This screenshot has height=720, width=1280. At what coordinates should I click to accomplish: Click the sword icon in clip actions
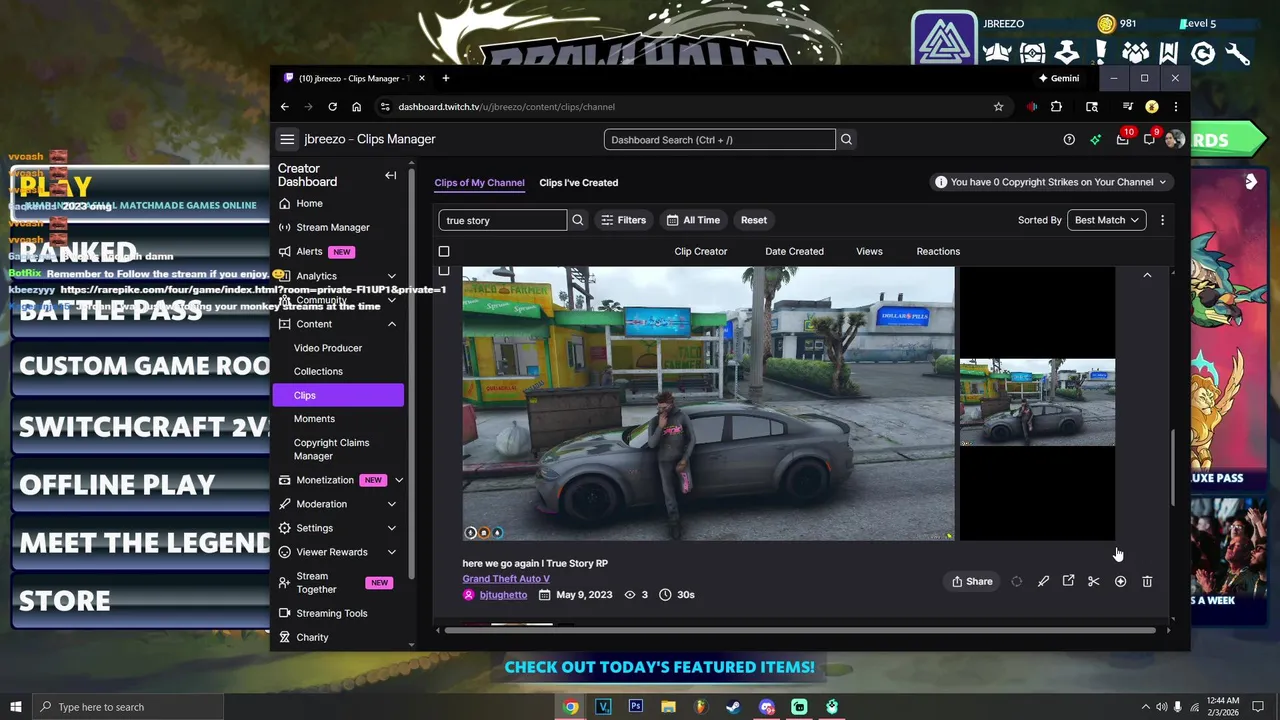pos(1043,581)
